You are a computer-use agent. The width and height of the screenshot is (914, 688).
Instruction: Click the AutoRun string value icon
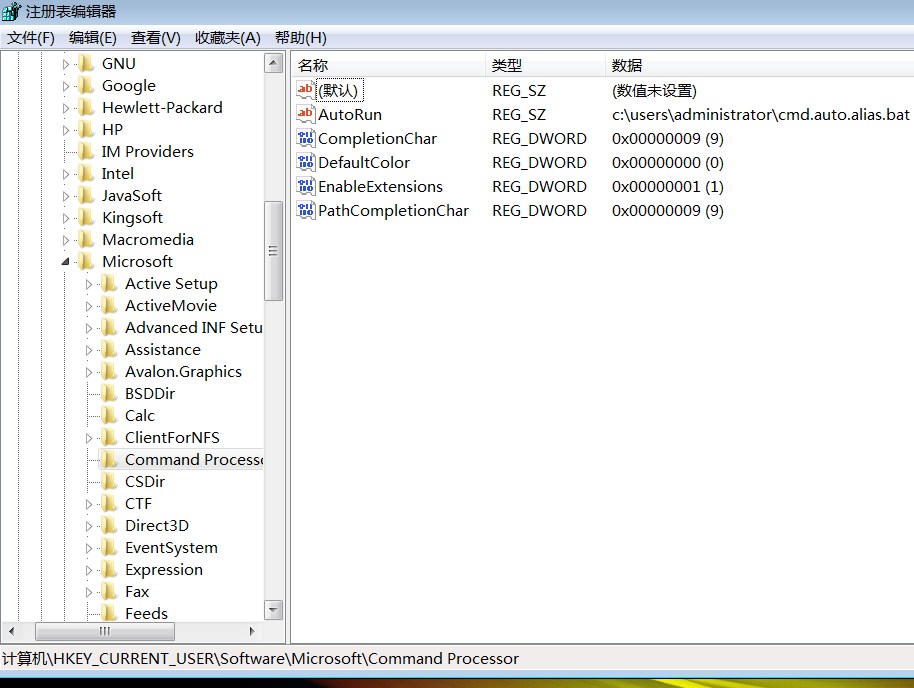[x=306, y=114]
